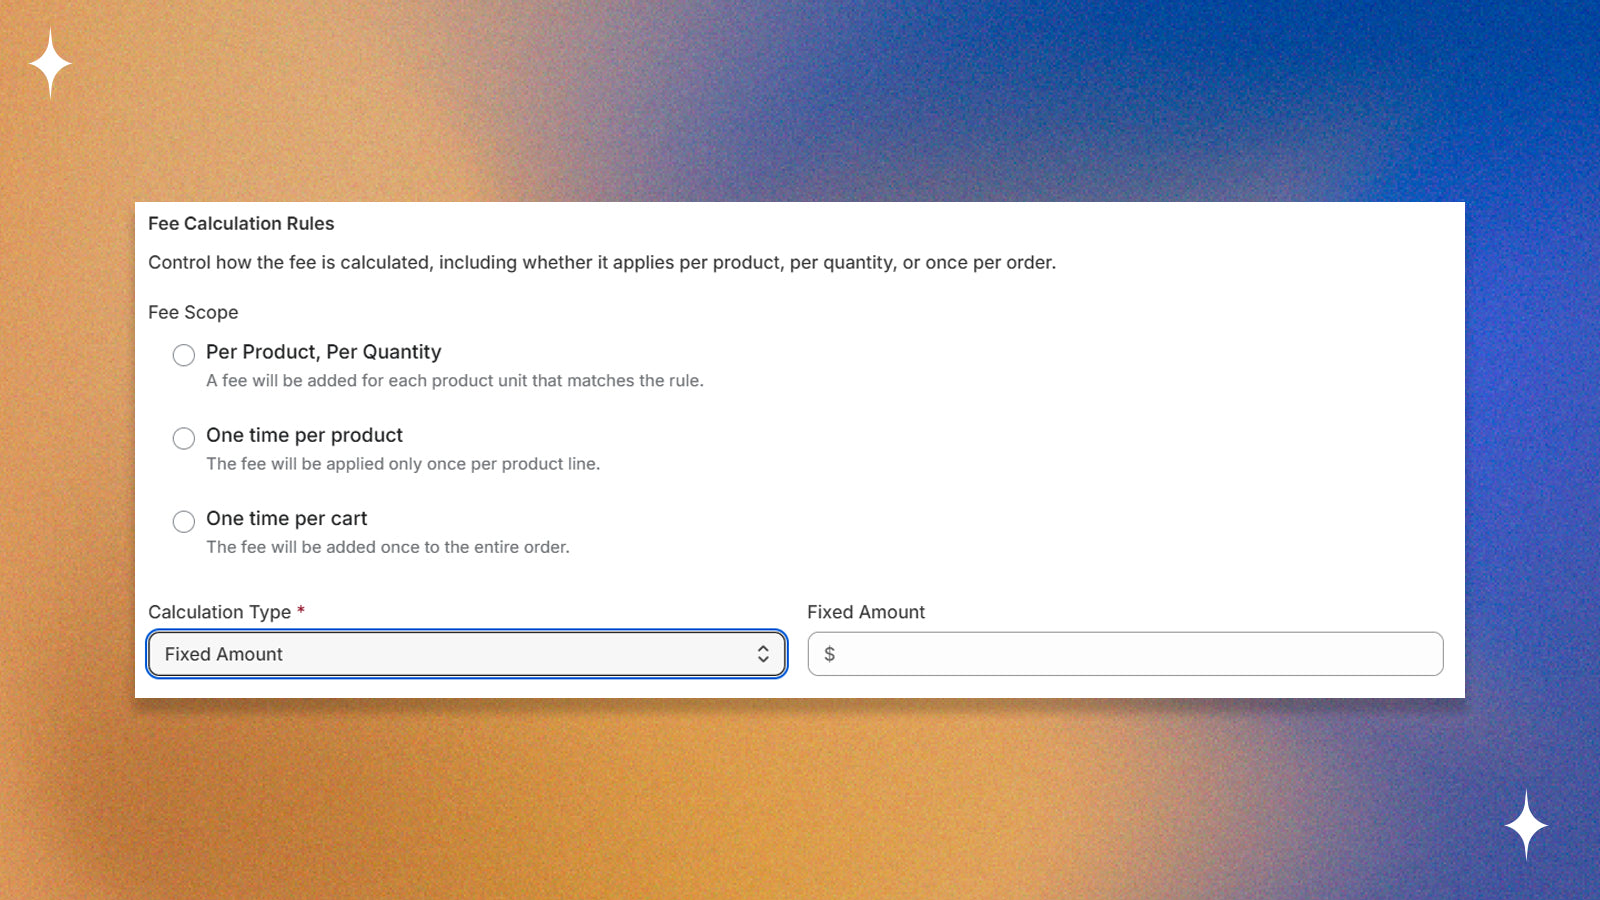The image size is (1600, 900).
Task: Click the Fee Scope section label
Action: coord(193,312)
